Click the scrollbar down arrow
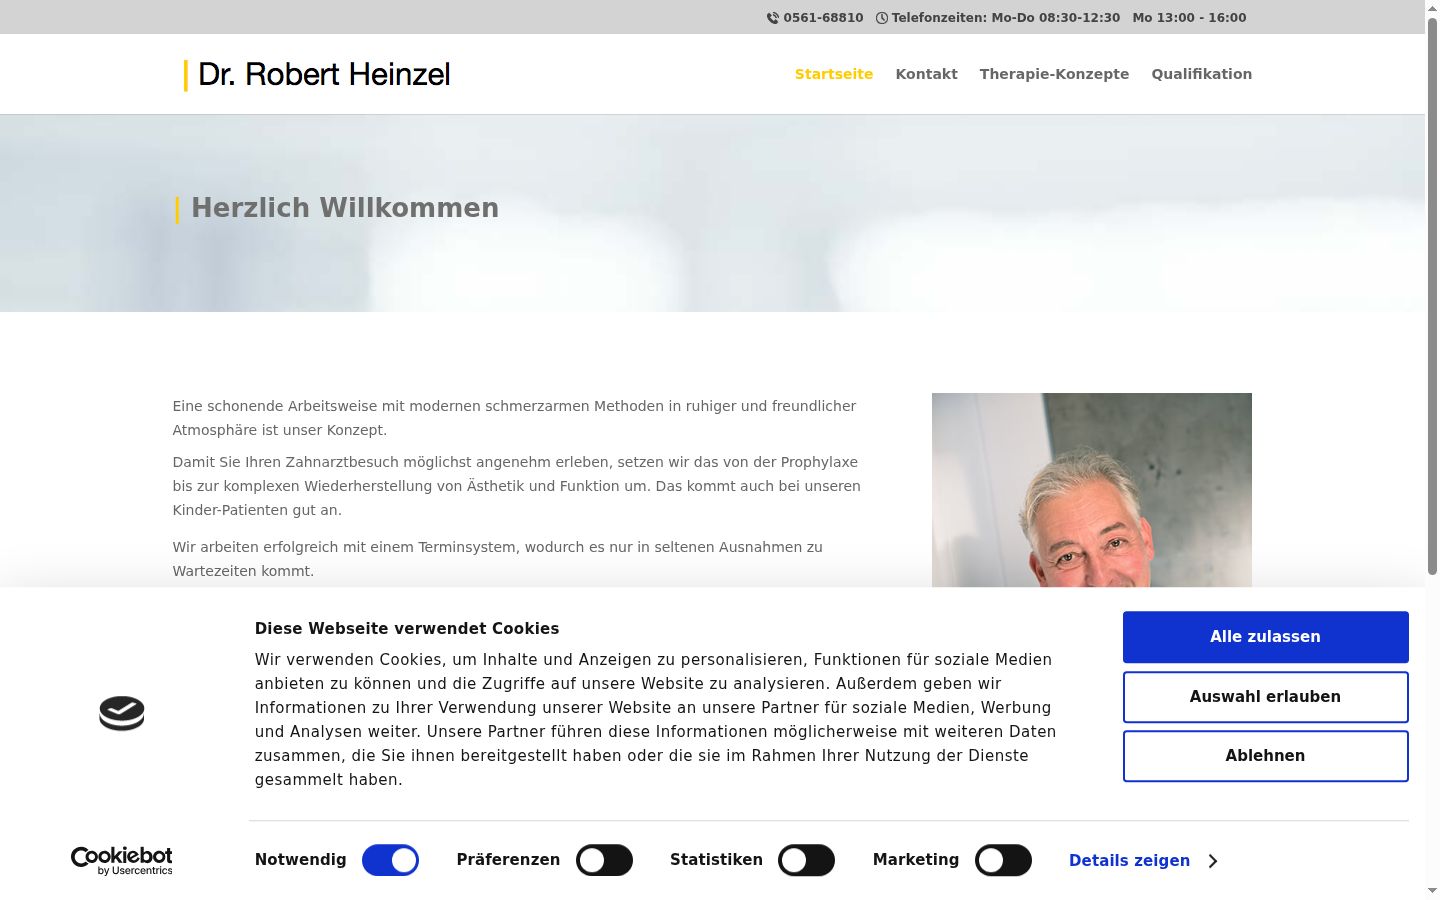This screenshot has width=1440, height=900. (x=1432, y=890)
